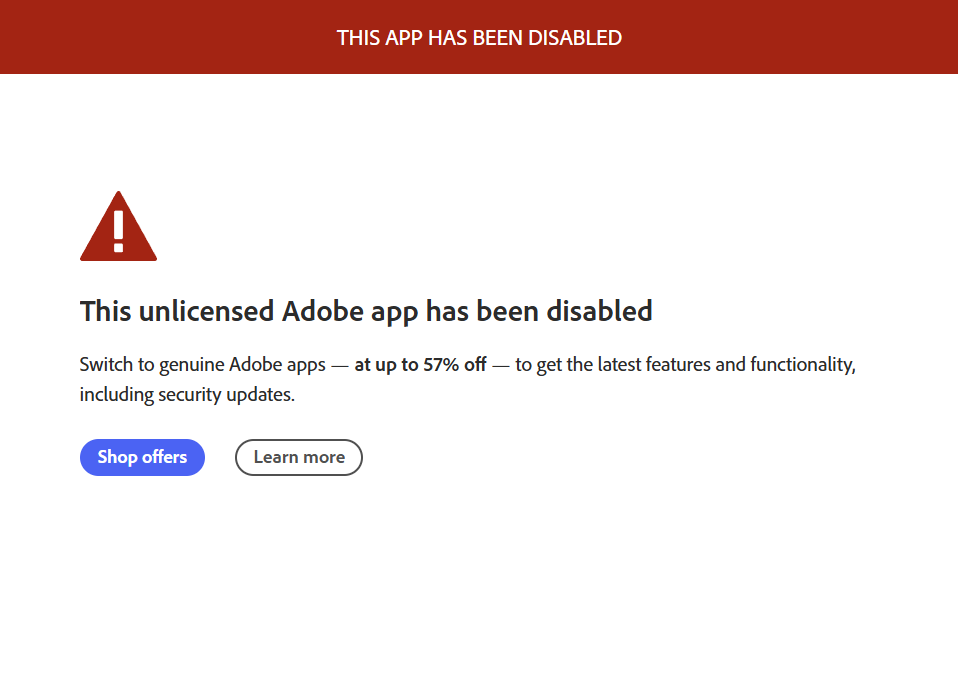
Task: Click the word 'Shop' on the blue button
Action: coord(117,457)
